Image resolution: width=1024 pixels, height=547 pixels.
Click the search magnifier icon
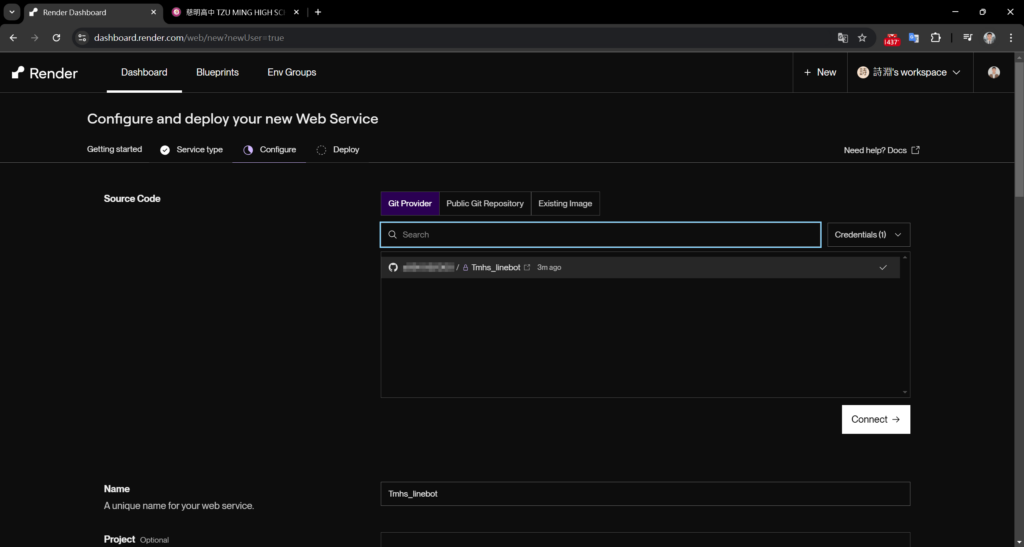(x=392, y=234)
